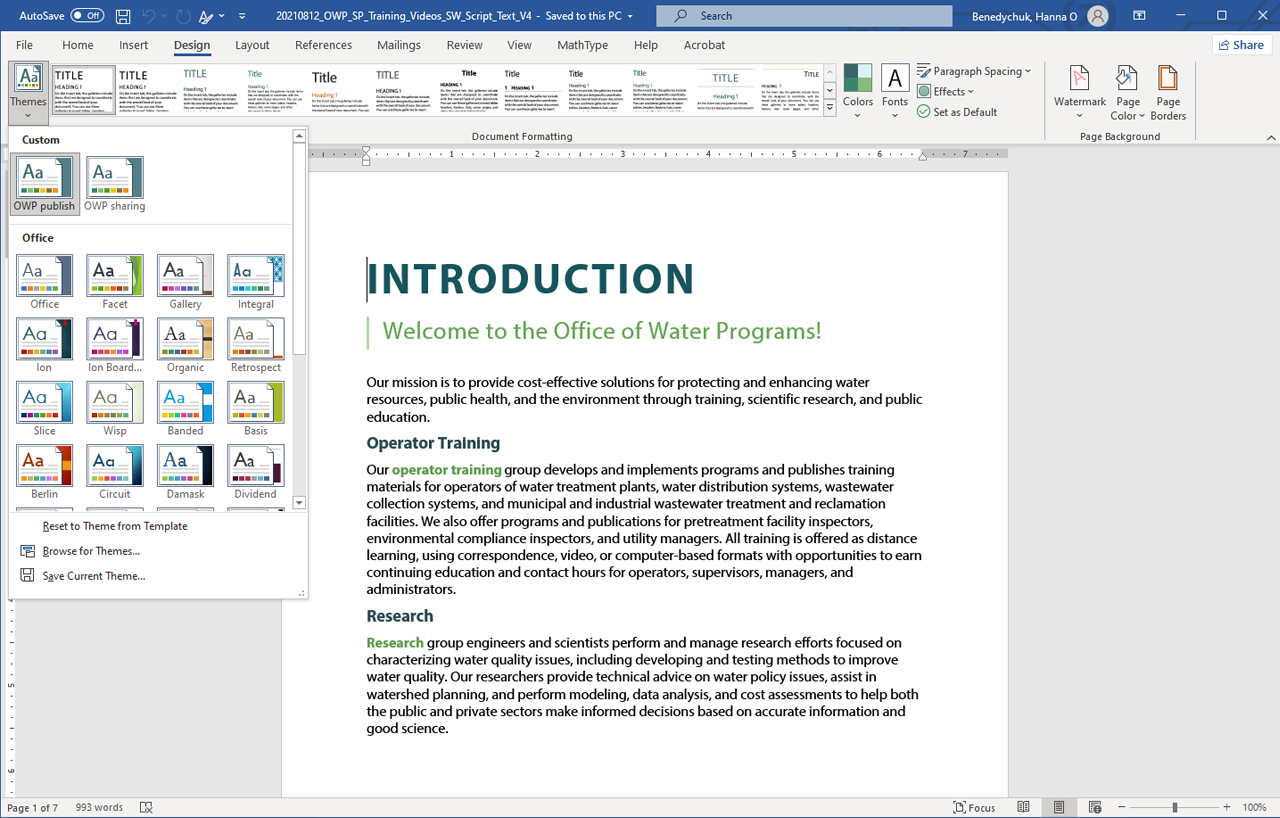Open the File tab
The width and height of the screenshot is (1280, 818).
(x=24, y=45)
